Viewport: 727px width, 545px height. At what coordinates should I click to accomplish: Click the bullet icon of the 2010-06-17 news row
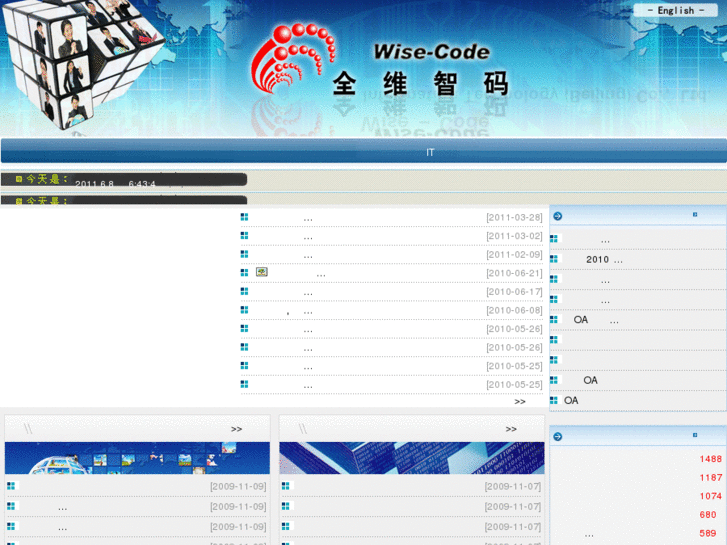tap(244, 291)
